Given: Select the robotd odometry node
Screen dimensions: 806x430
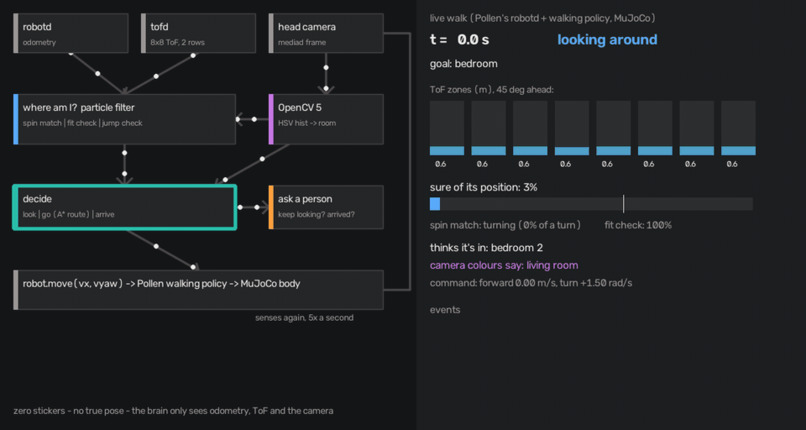Looking at the screenshot, I should [71, 33].
